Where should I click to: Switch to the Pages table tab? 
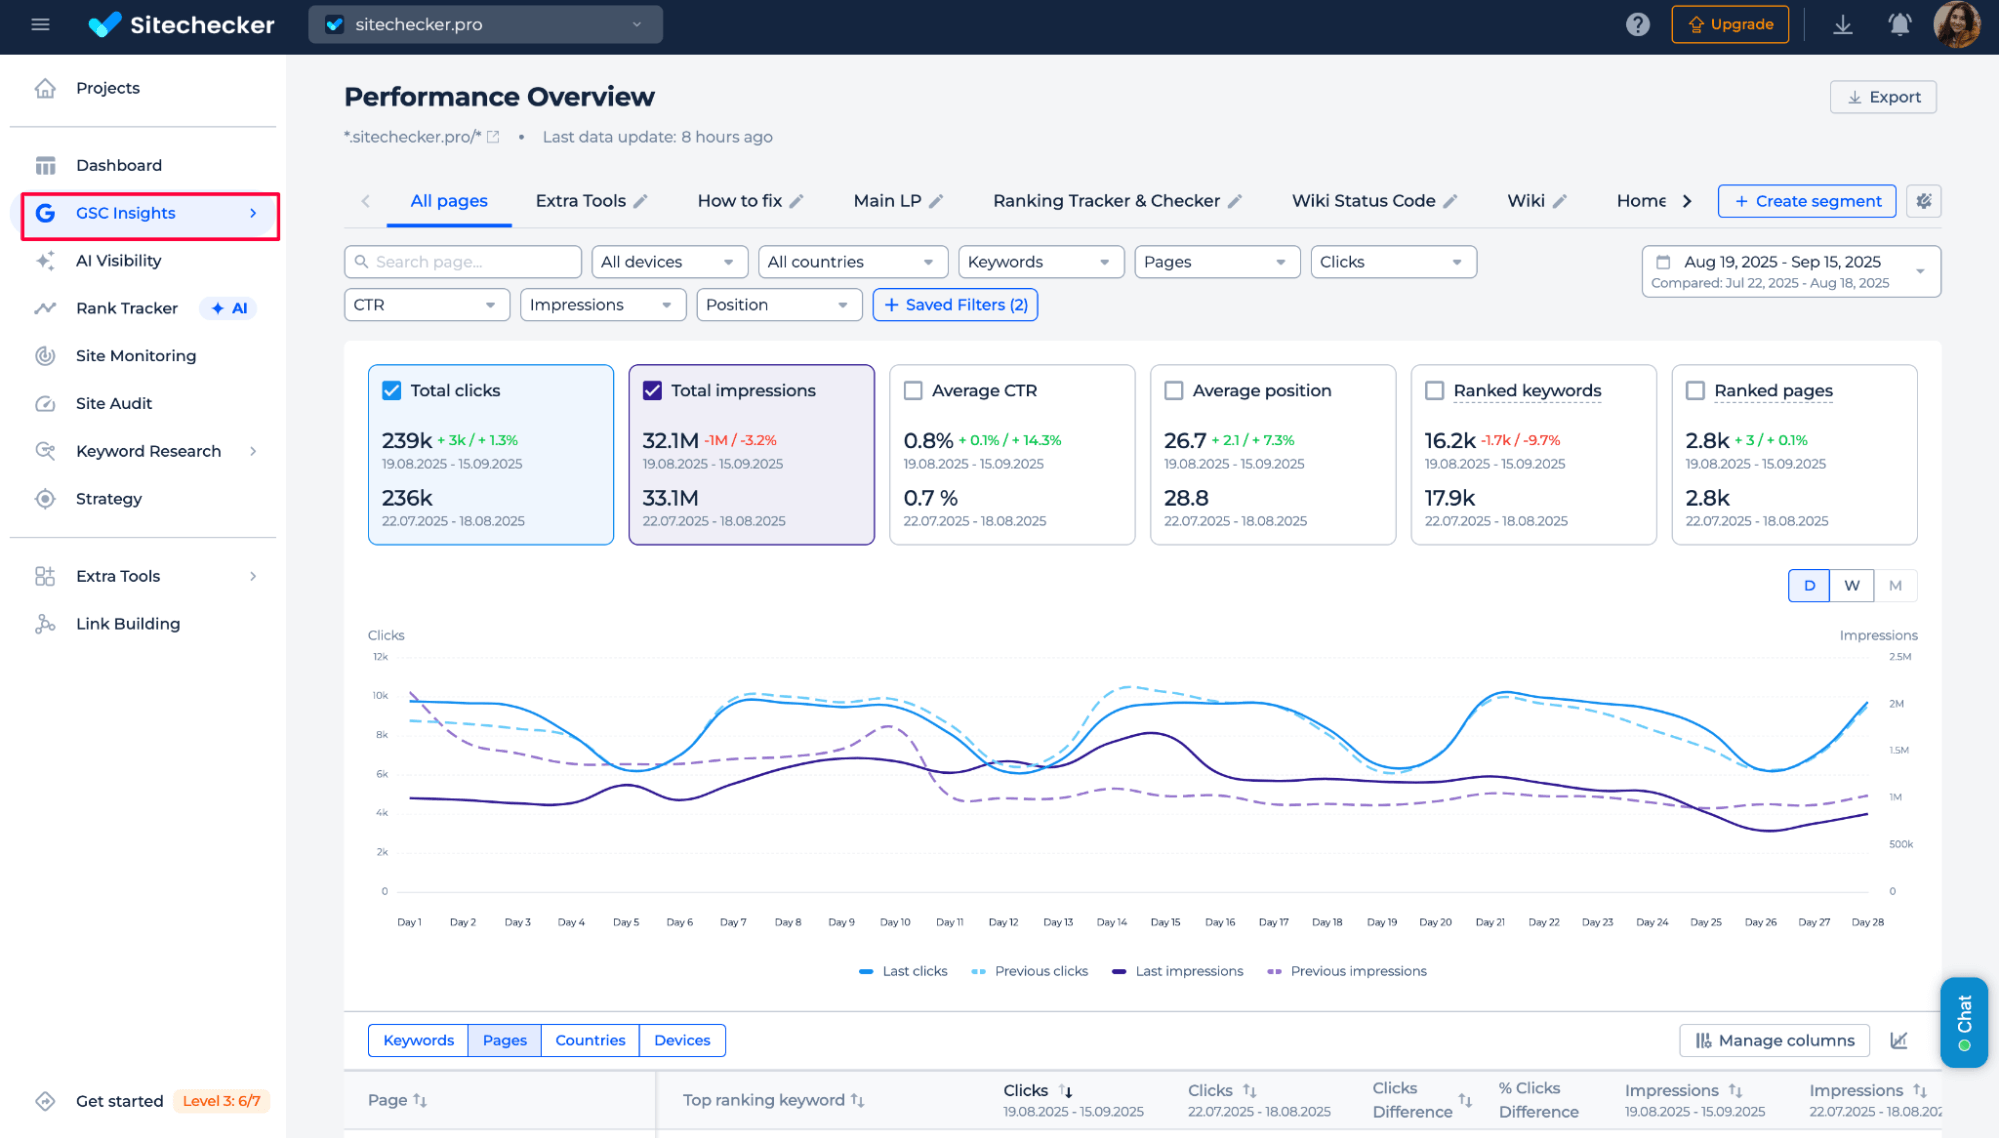click(504, 1041)
